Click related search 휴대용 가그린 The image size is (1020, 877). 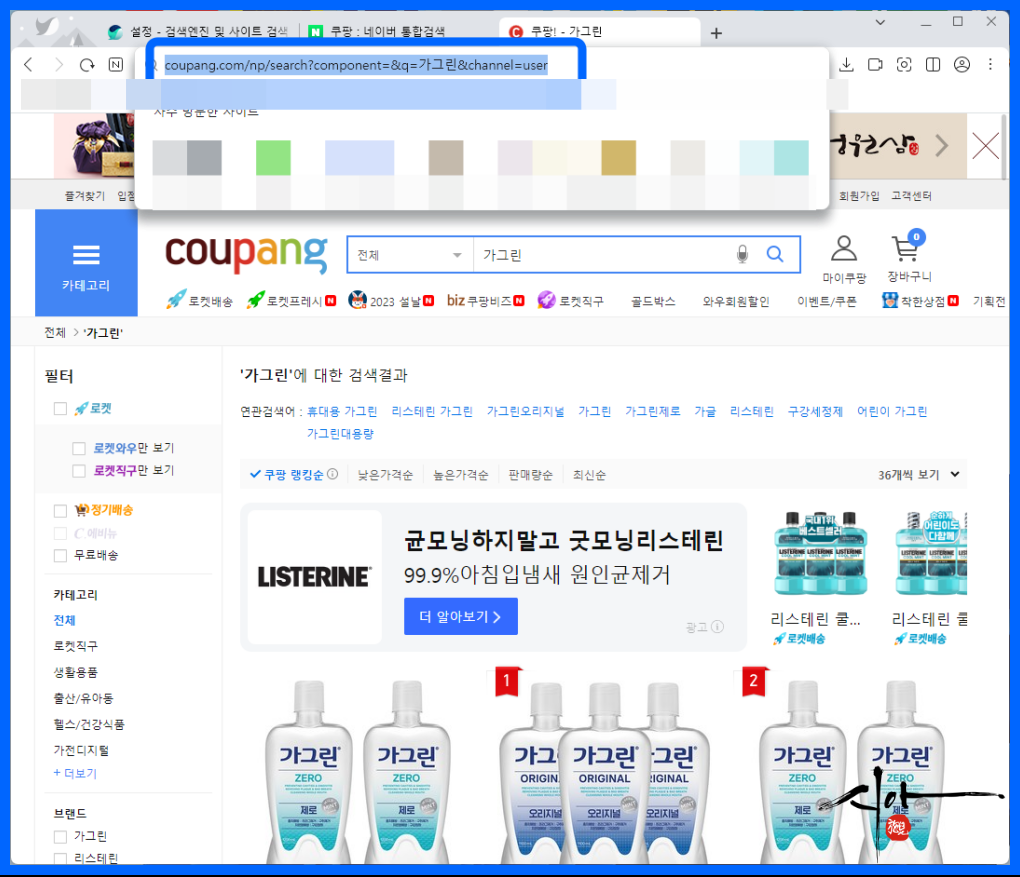342,411
